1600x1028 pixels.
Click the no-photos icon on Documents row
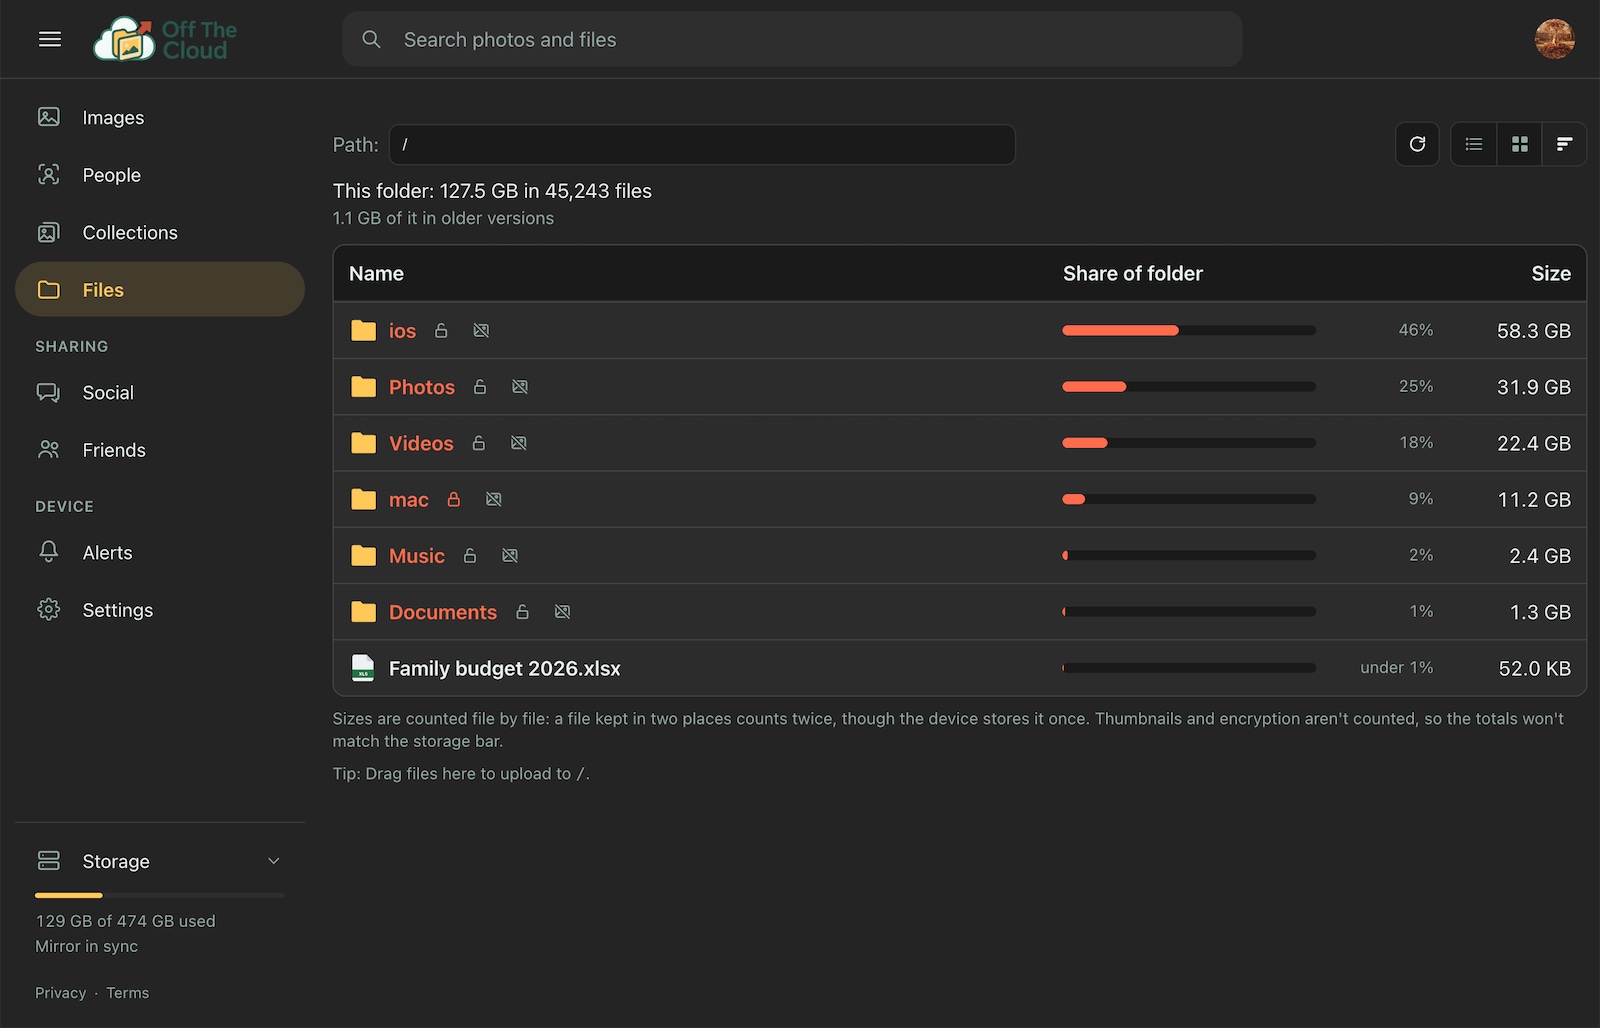562,611
